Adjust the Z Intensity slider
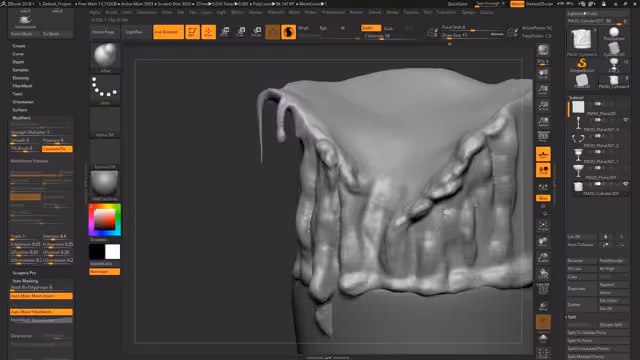The width and height of the screenshot is (640, 360). tap(389, 36)
